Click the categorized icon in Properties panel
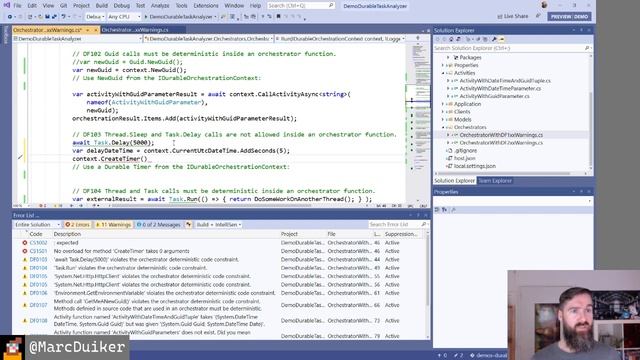640x360 pixels. (437, 209)
